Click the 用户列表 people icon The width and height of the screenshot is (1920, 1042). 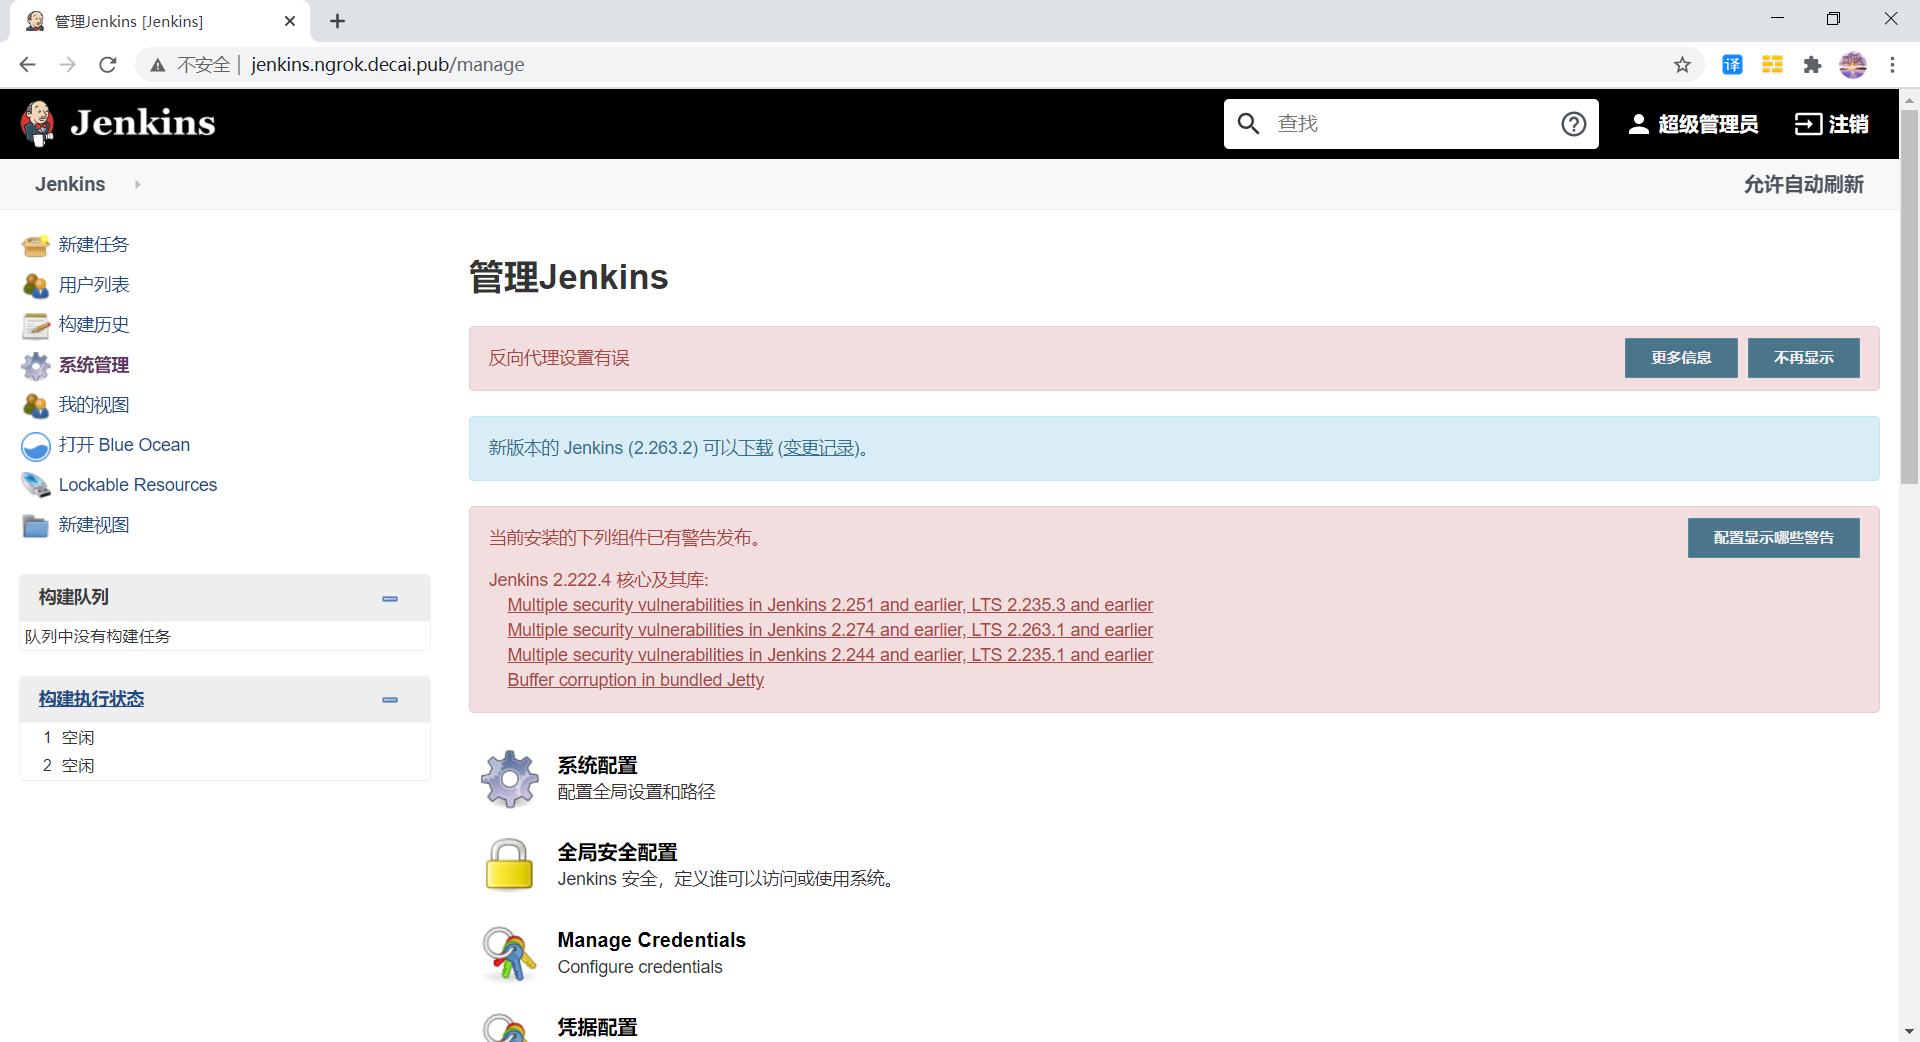click(36, 285)
